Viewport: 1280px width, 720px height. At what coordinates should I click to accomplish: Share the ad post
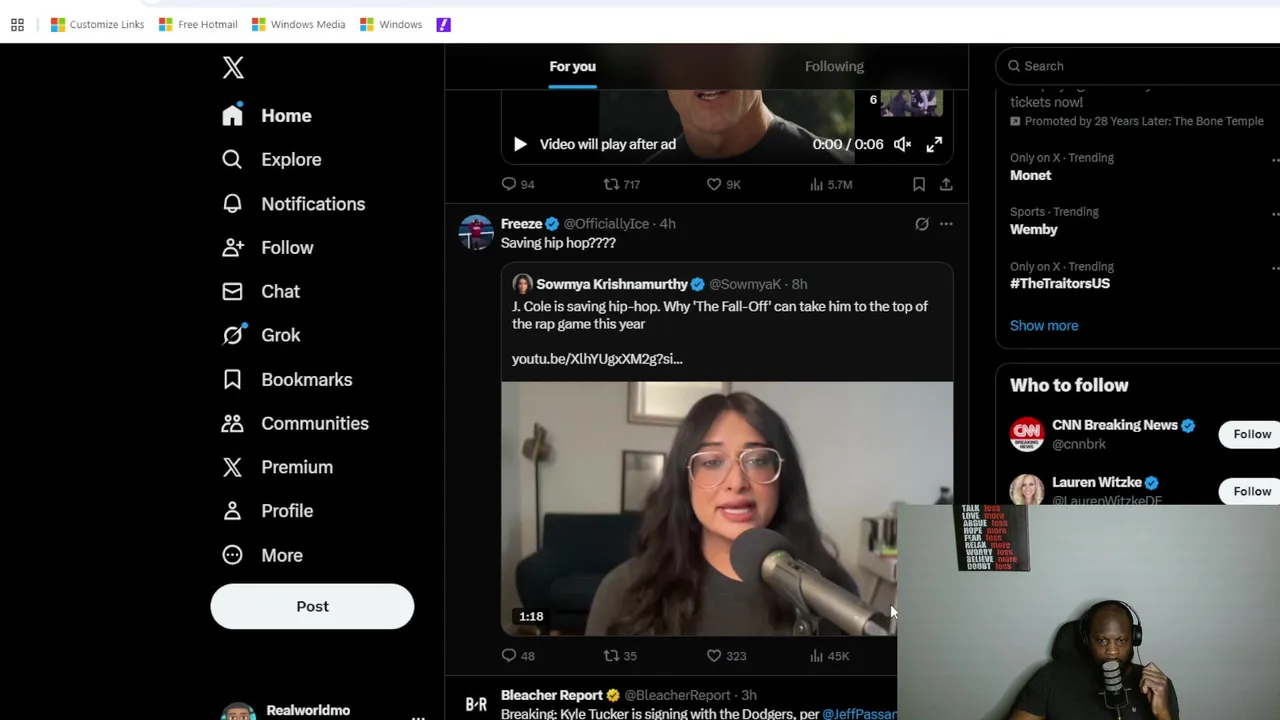pyautogui.click(x=946, y=184)
